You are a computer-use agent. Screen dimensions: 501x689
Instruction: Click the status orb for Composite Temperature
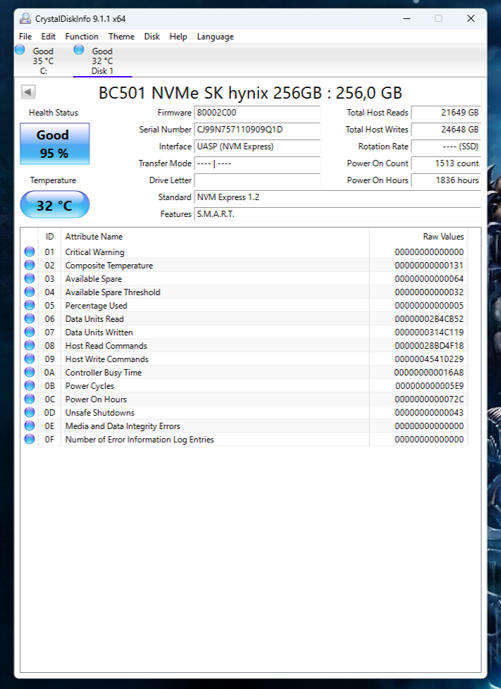click(x=29, y=265)
